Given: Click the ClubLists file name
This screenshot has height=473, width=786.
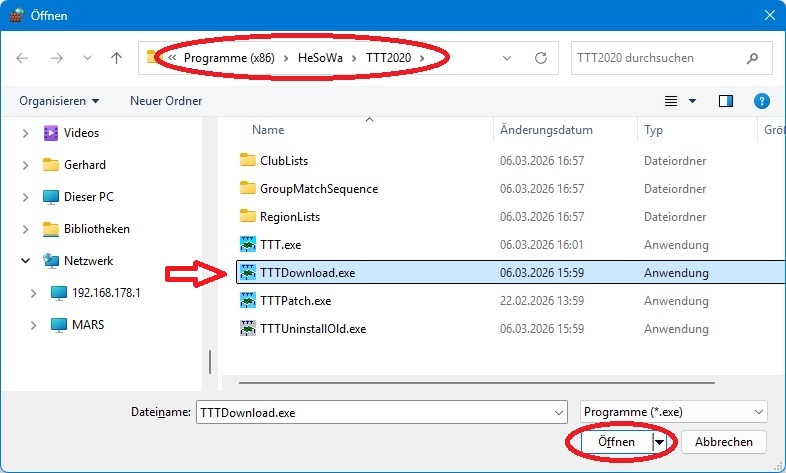Looking at the screenshot, I should coord(284,161).
